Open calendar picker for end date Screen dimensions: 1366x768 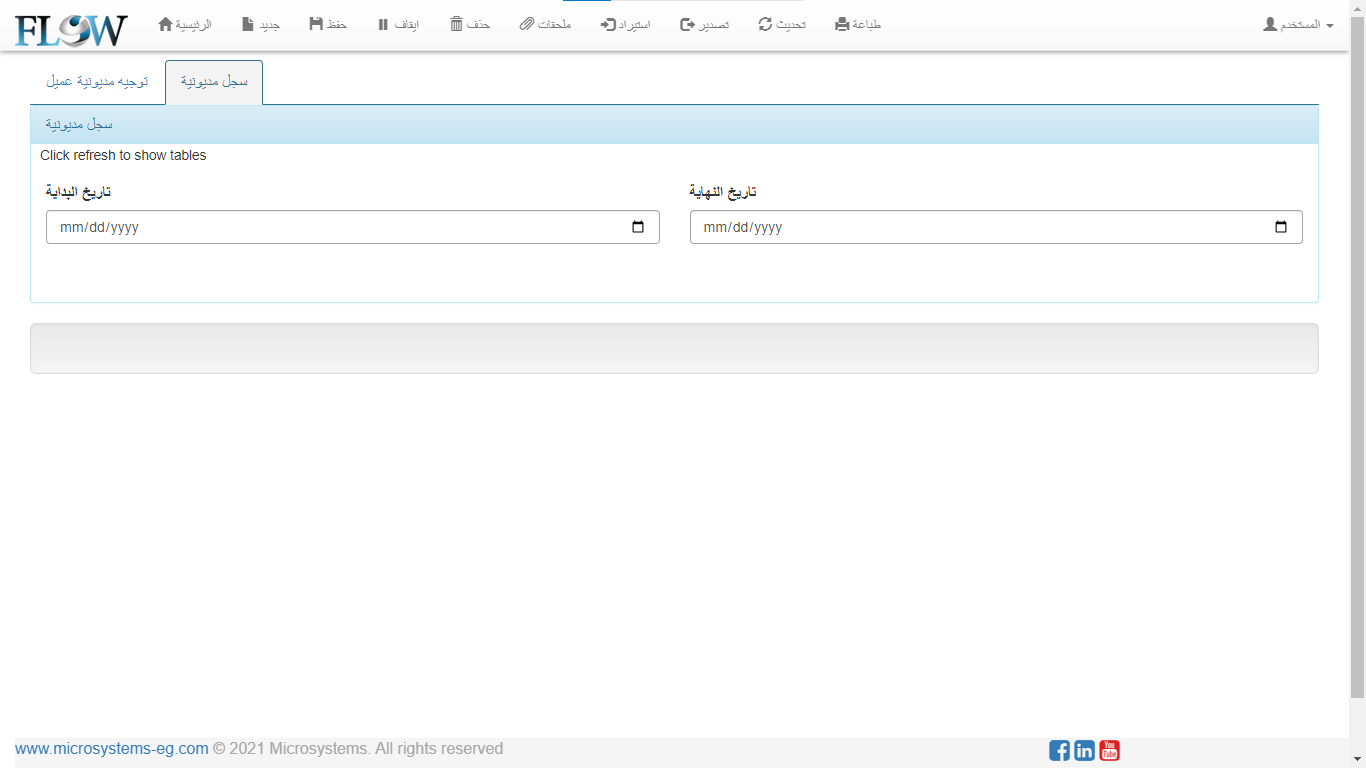(x=1281, y=227)
